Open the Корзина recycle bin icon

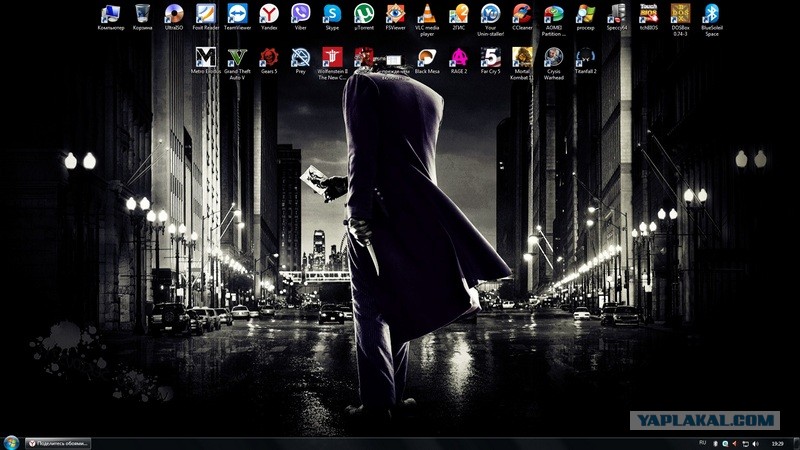pos(142,17)
